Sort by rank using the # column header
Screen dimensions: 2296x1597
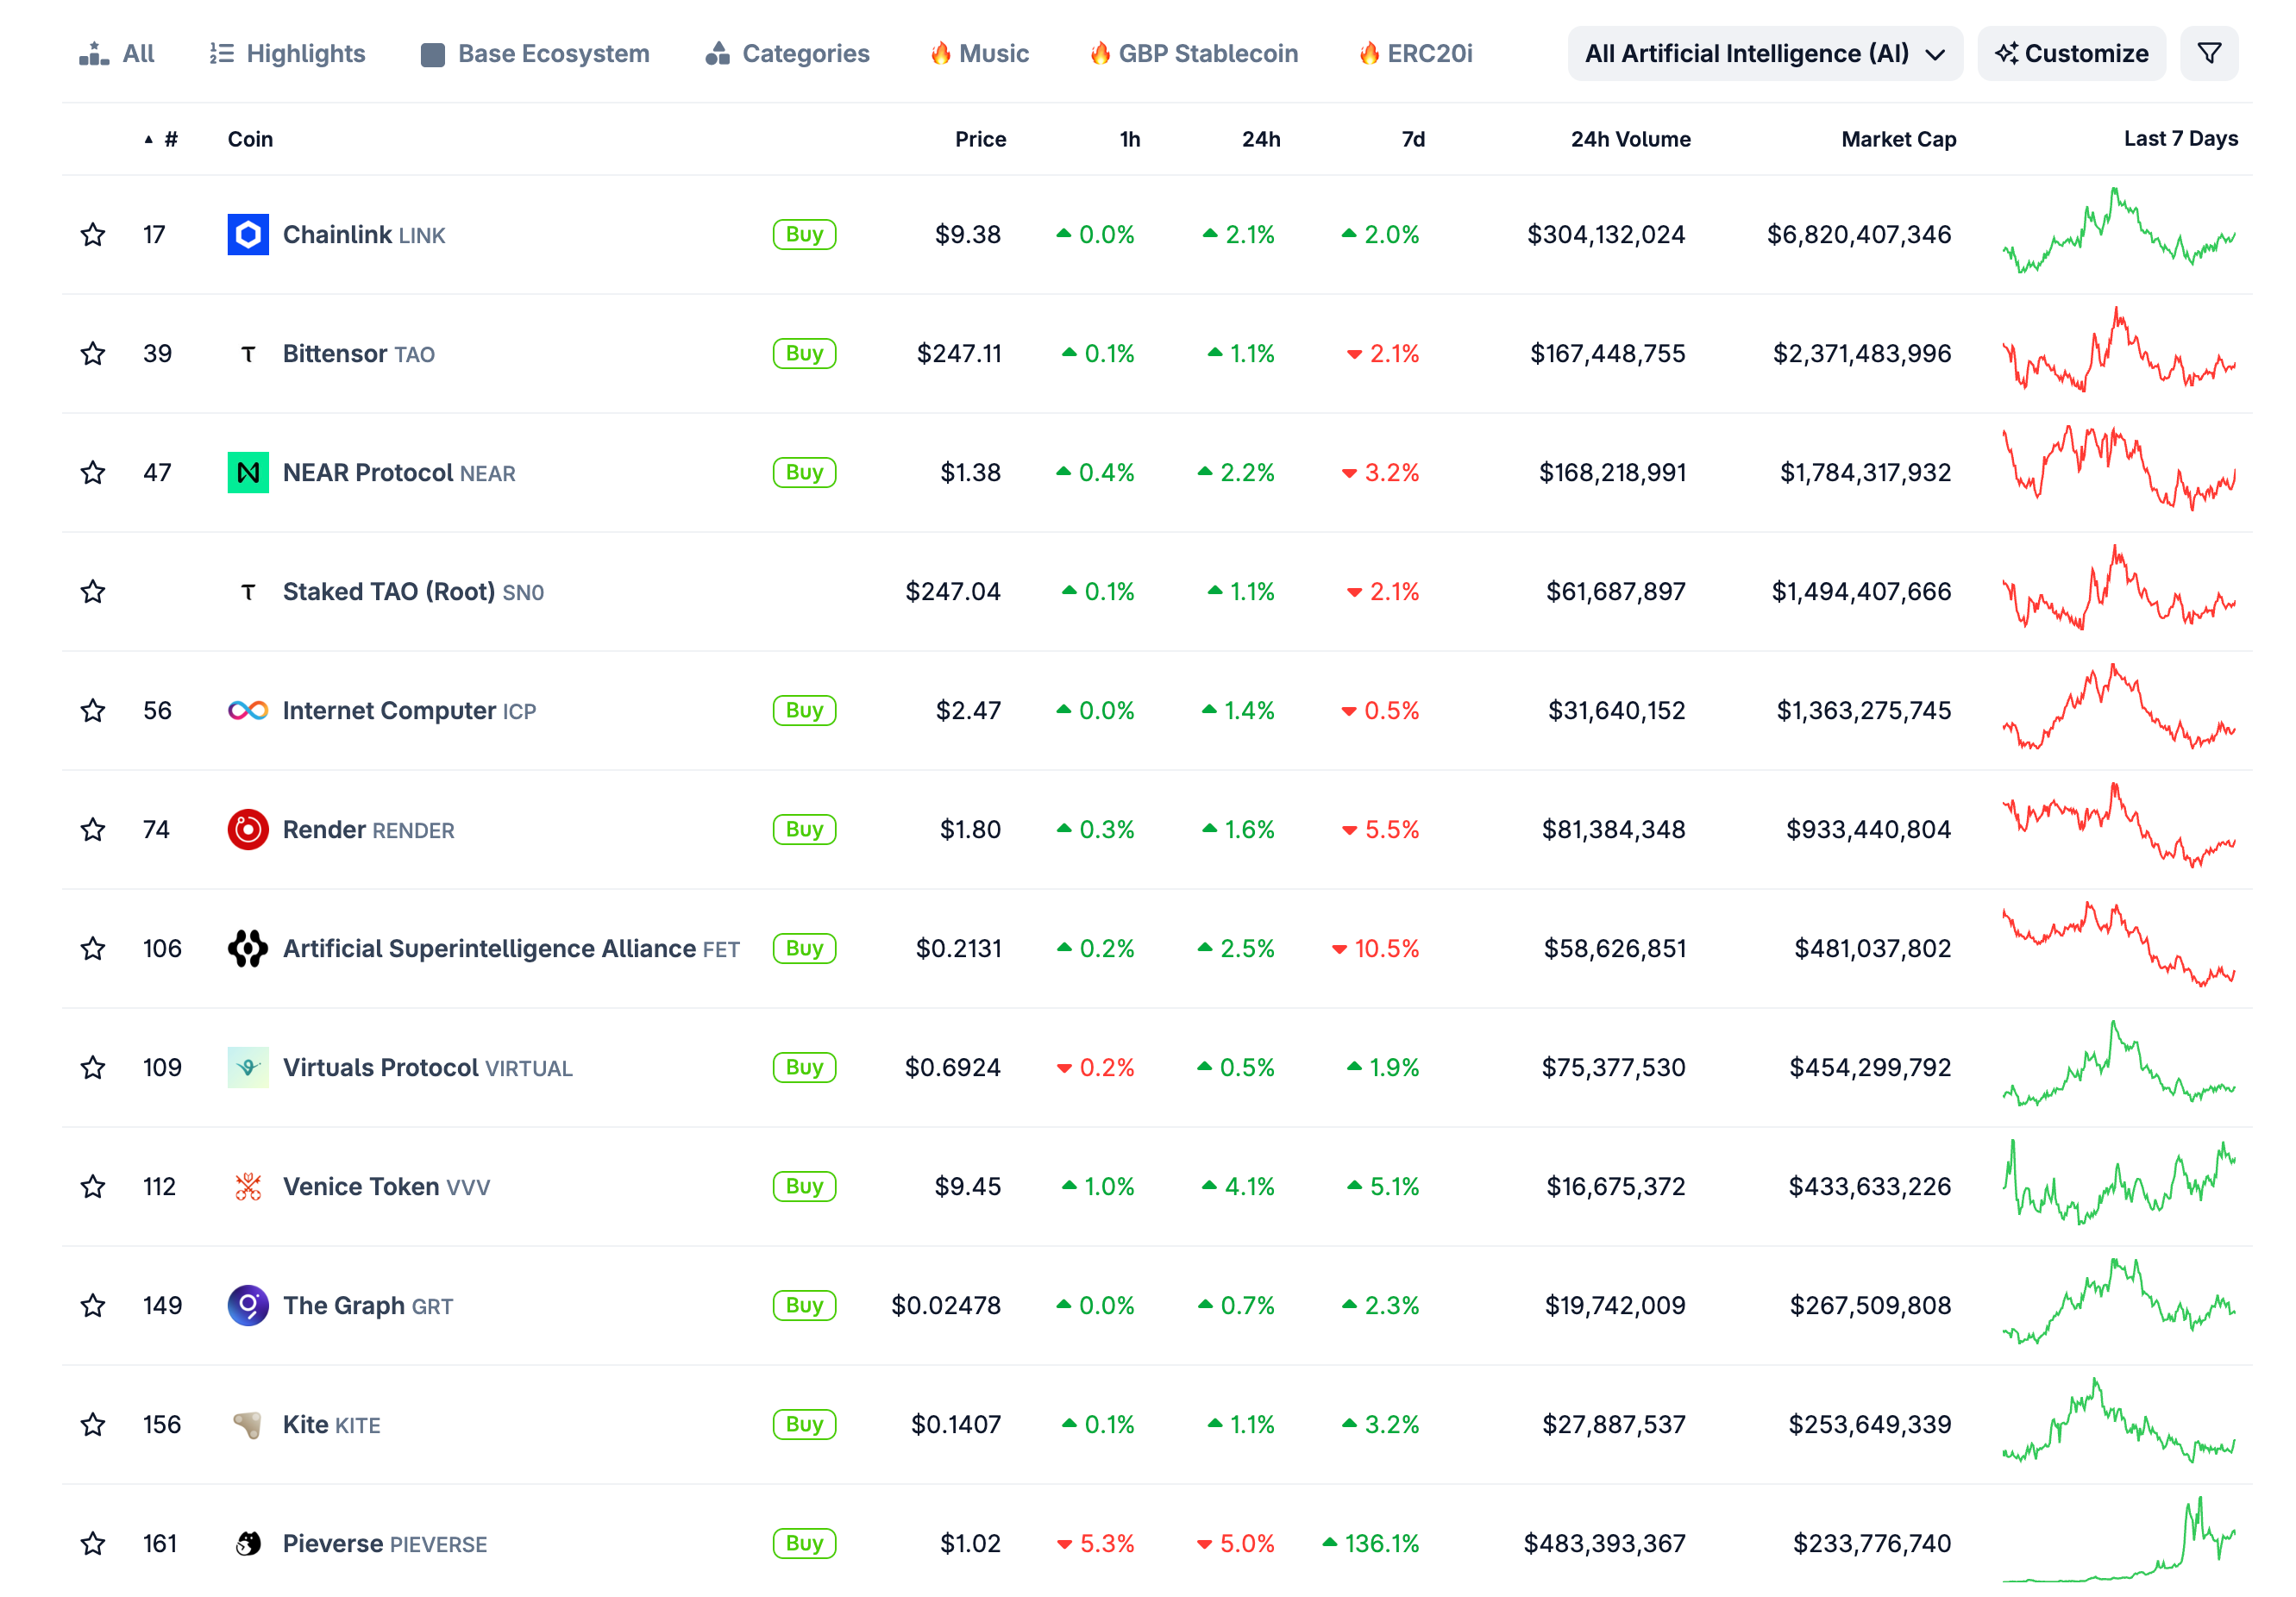(170, 140)
